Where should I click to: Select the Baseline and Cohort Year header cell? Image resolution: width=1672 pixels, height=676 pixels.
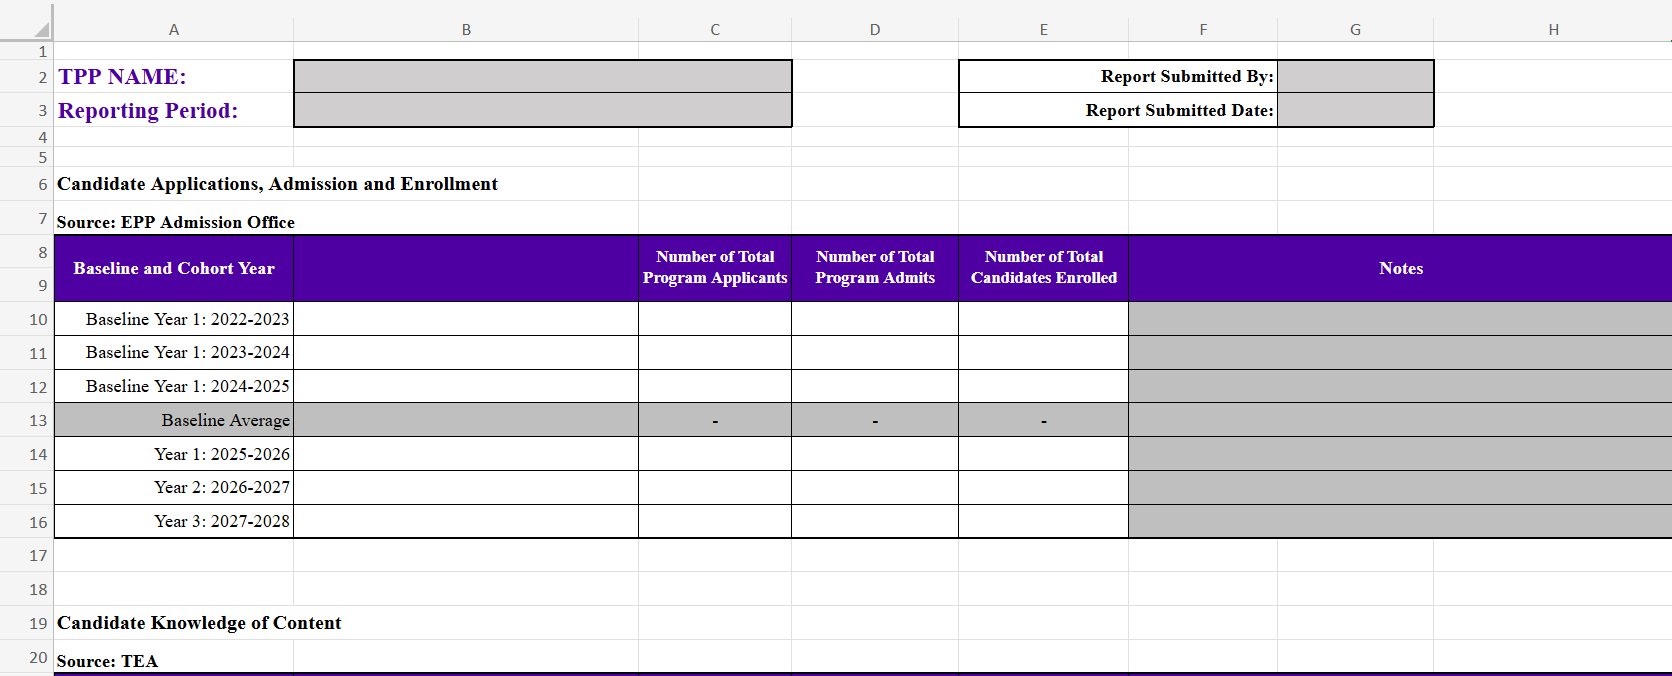click(x=173, y=268)
